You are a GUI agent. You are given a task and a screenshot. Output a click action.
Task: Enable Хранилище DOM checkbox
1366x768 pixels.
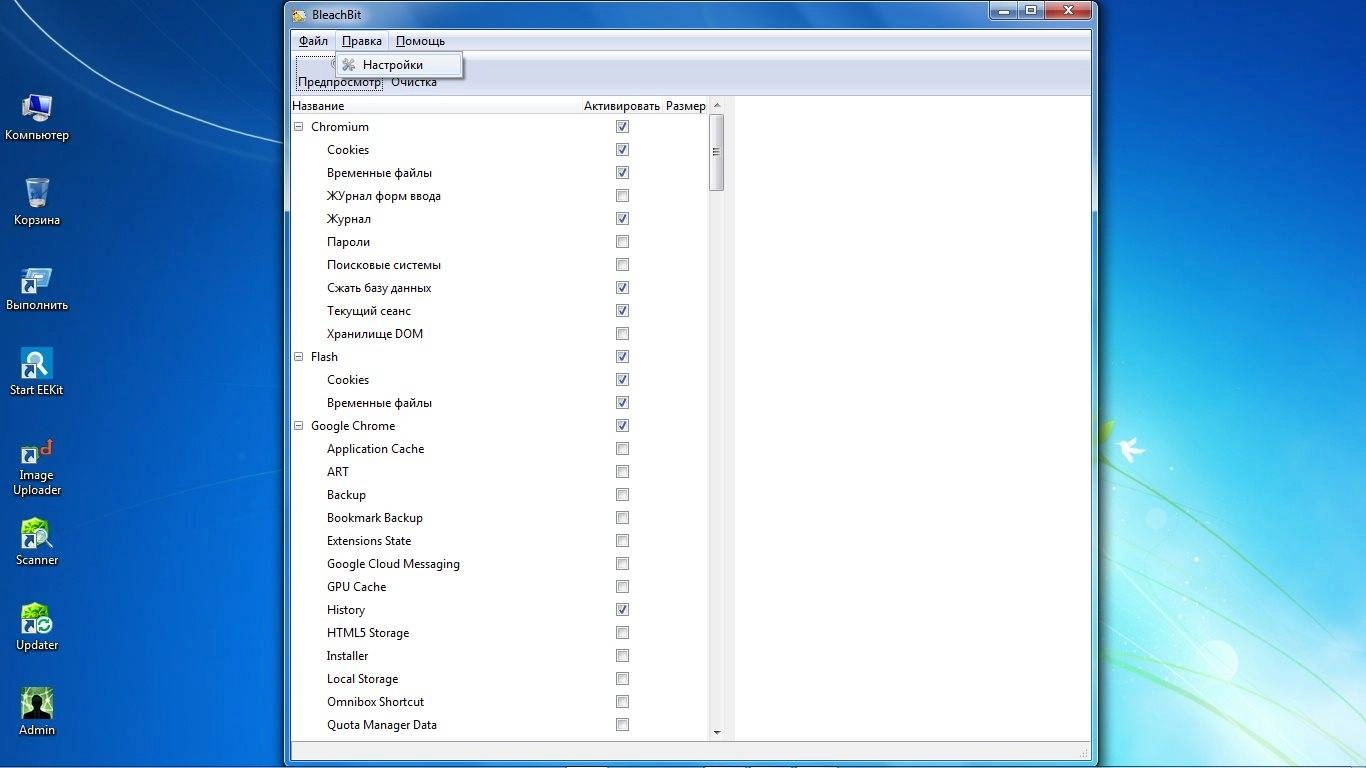(x=622, y=334)
